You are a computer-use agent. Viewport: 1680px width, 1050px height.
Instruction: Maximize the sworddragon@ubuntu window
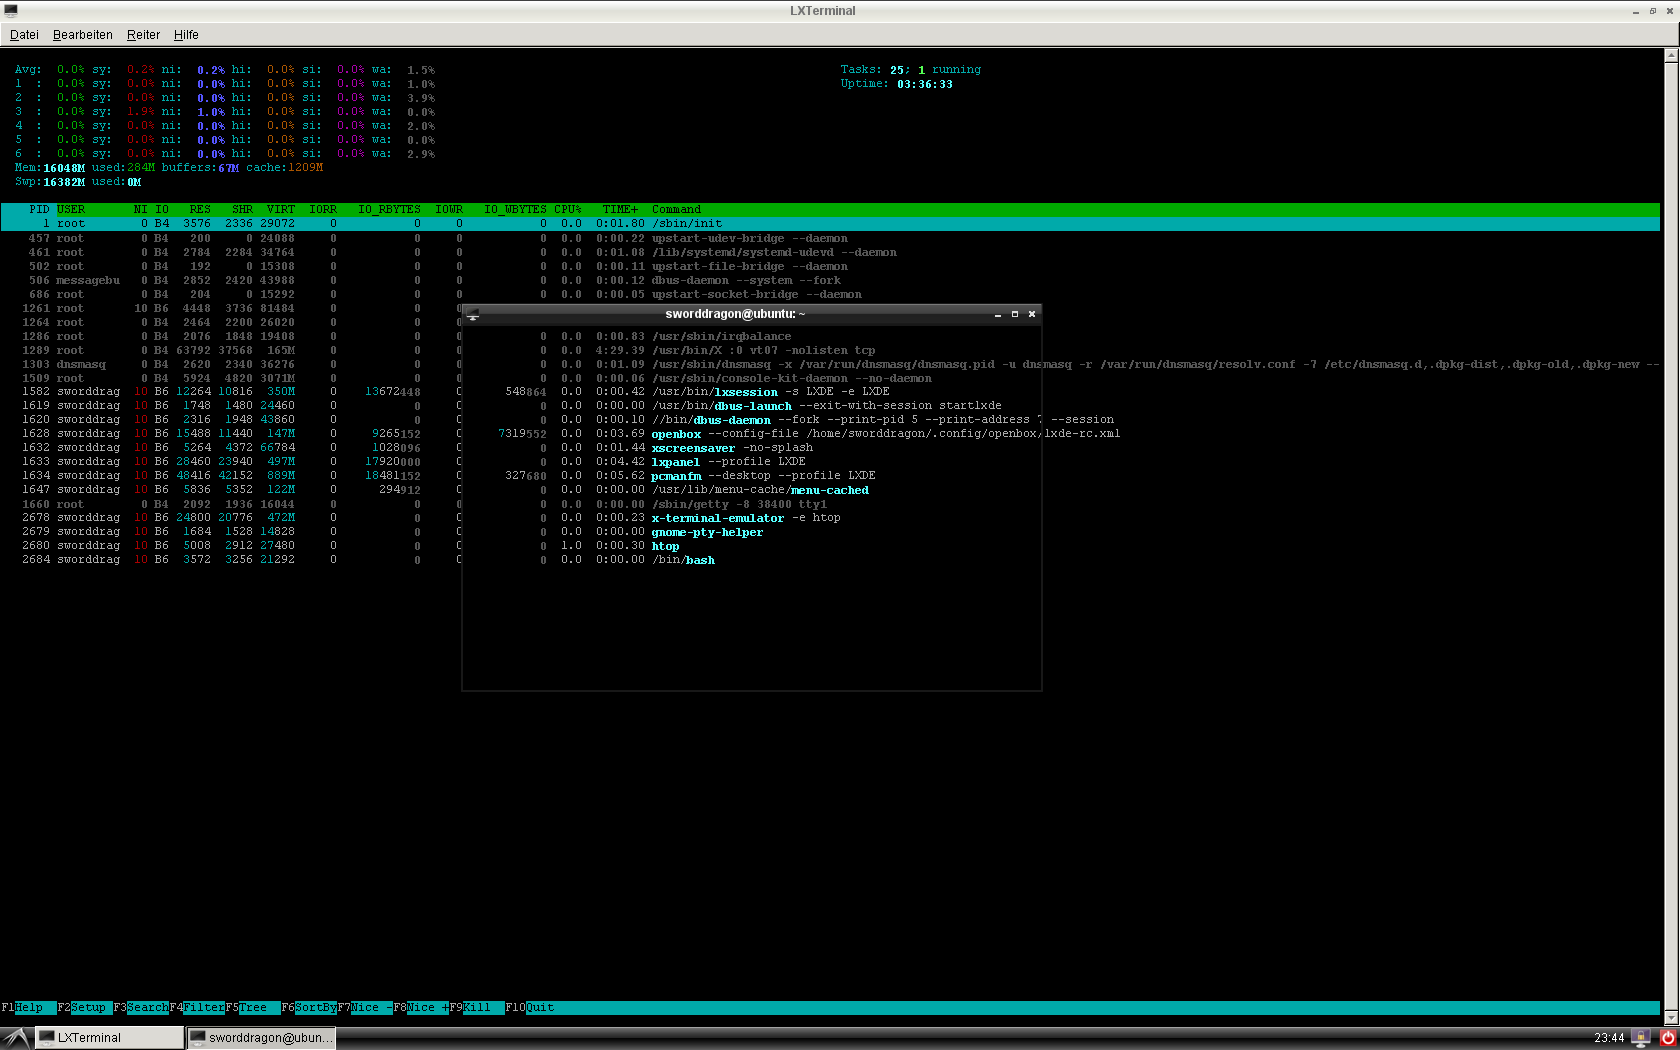[1014, 314]
